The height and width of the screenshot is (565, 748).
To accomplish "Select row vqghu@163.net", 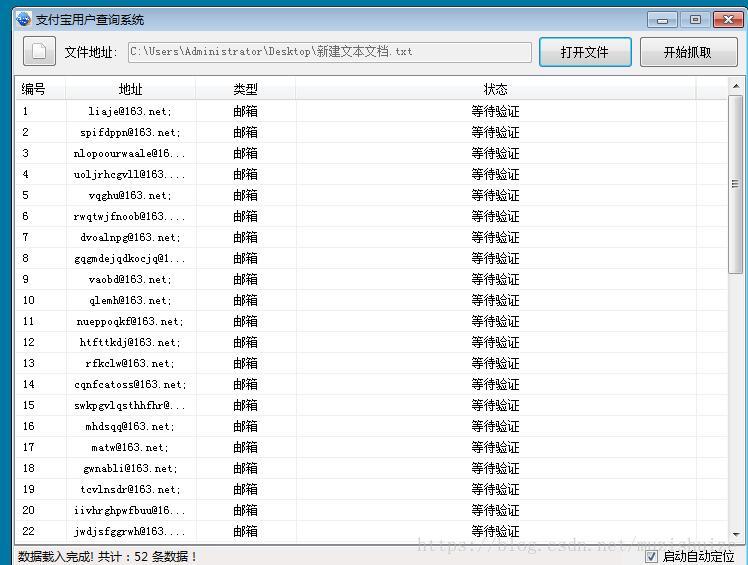I will 372,195.
